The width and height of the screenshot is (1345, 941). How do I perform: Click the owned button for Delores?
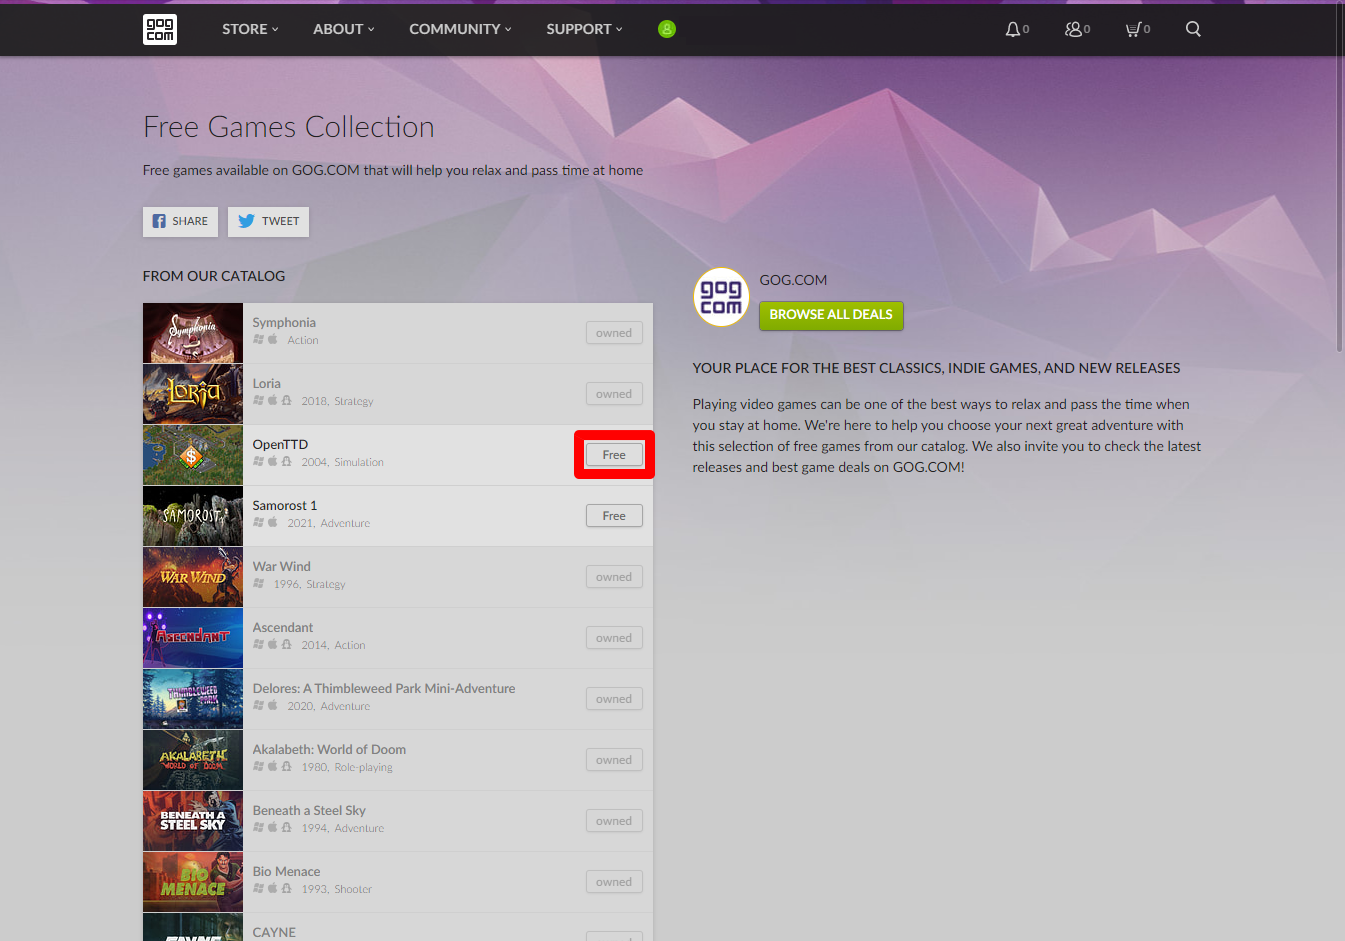614,699
